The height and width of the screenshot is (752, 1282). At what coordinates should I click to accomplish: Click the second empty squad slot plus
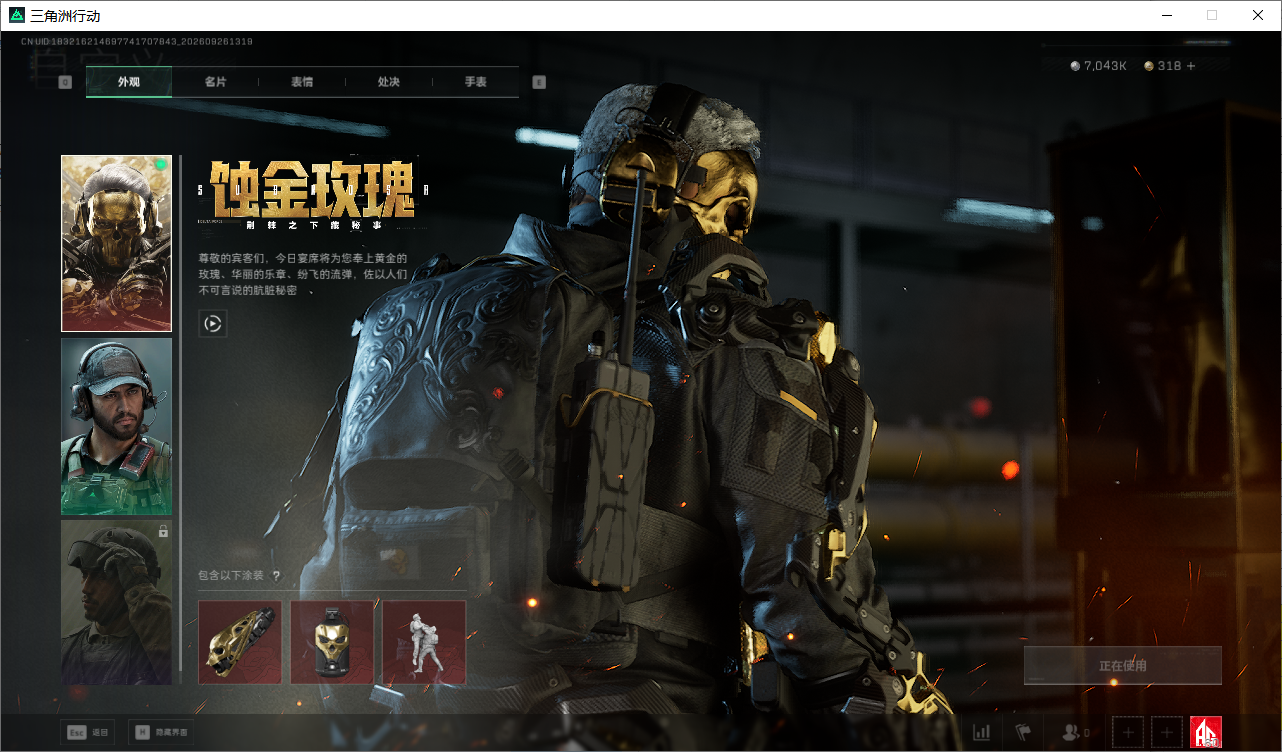tap(1167, 733)
